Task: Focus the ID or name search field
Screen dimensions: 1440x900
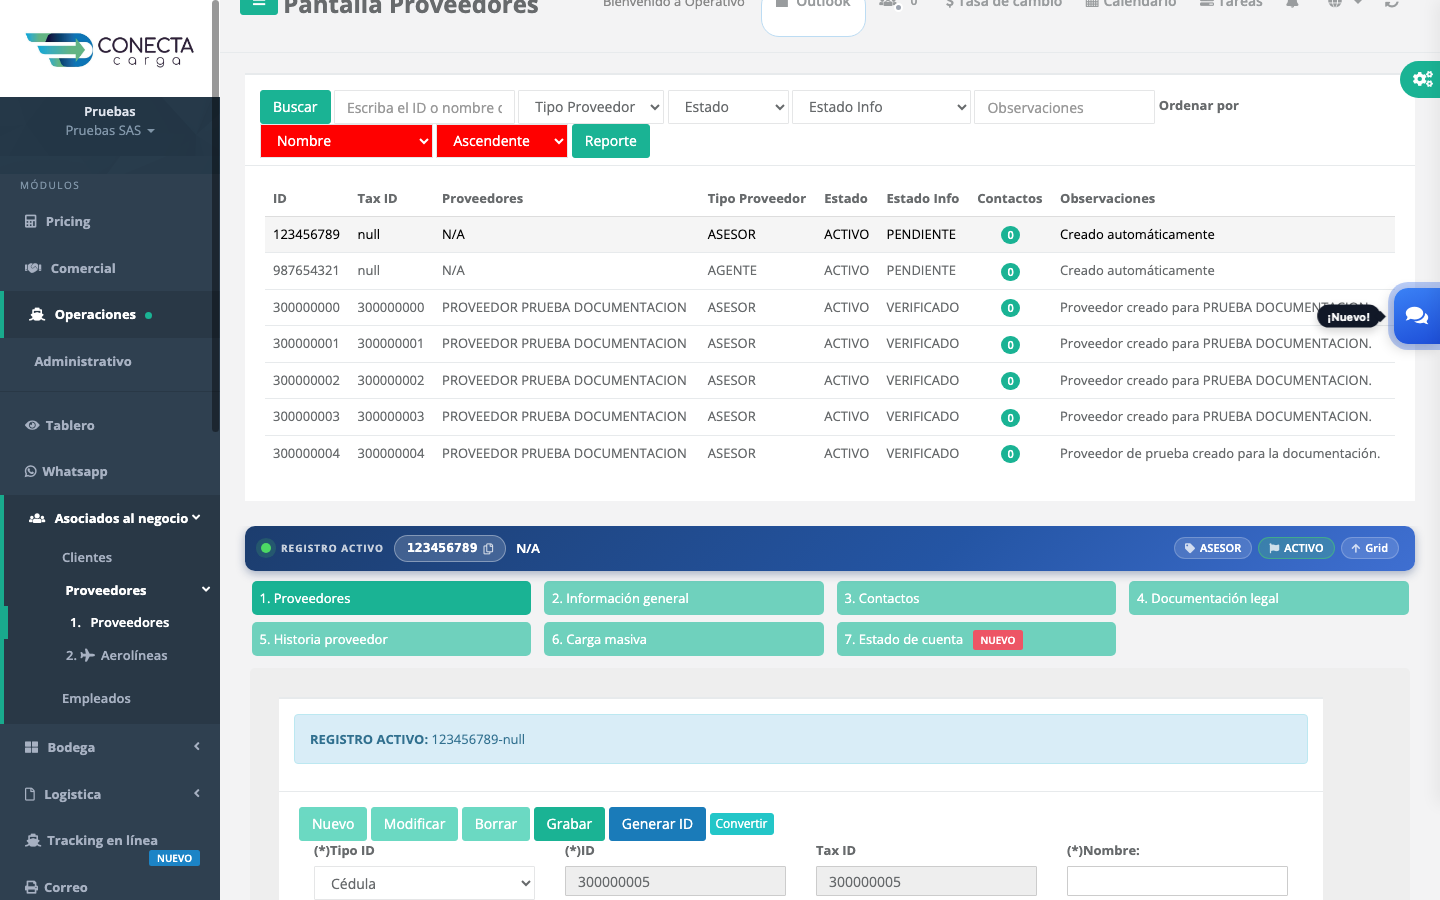Action: (x=424, y=107)
